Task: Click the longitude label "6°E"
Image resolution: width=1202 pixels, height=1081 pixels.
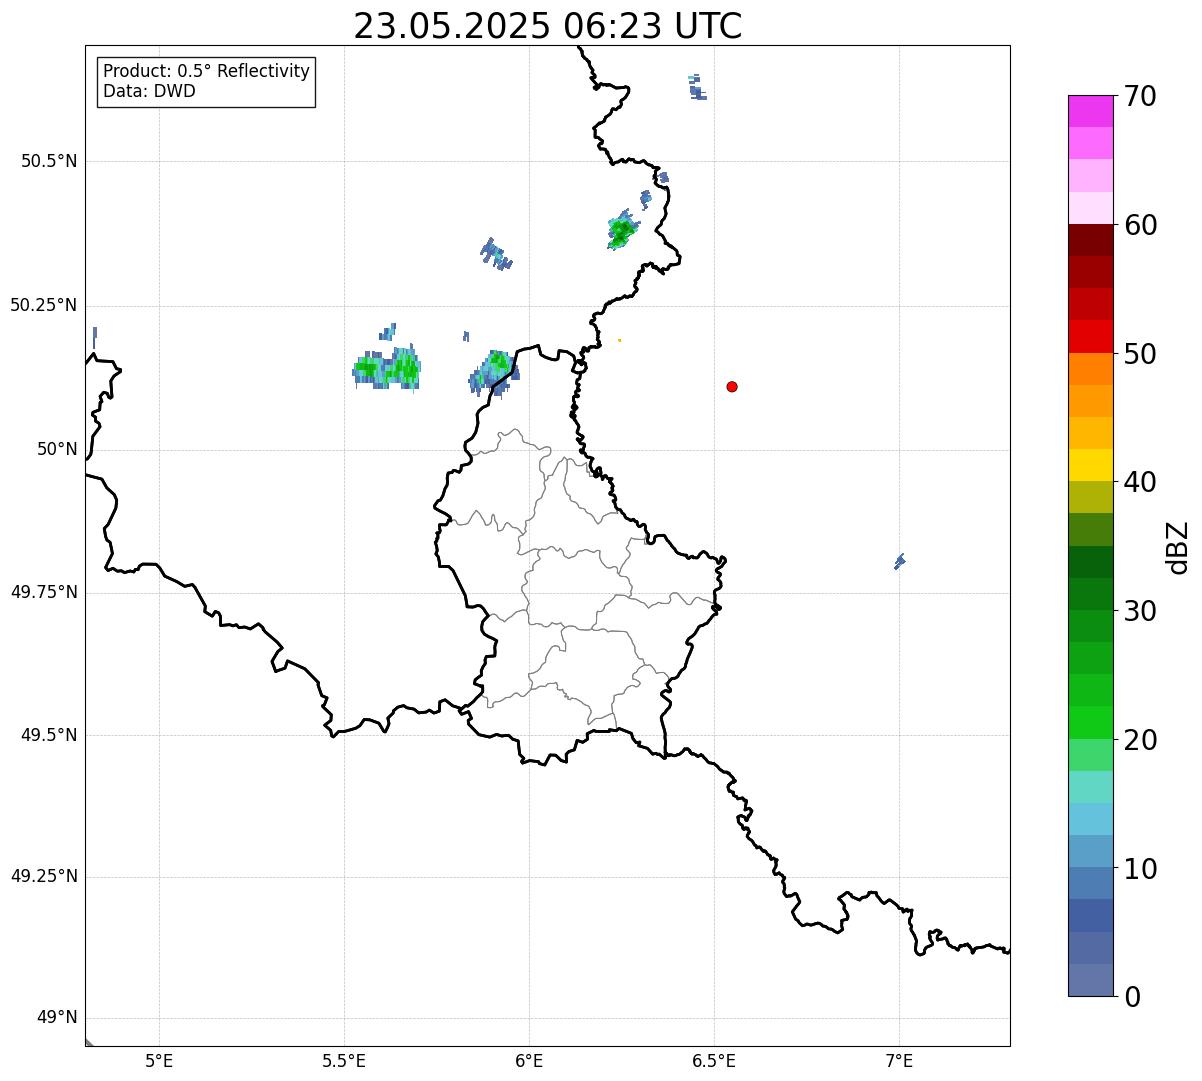Action: click(x=529, y=1061)
